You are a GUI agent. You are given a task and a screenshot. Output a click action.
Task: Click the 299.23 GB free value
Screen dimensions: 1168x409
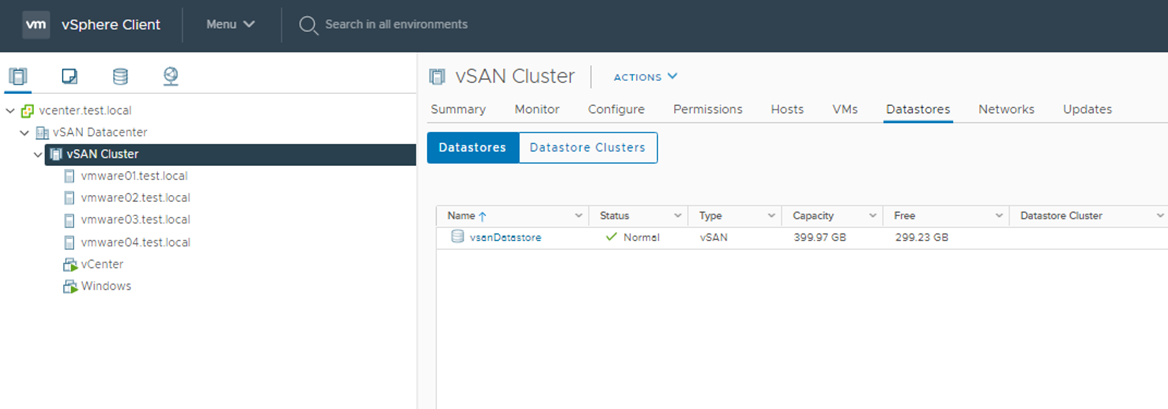[x=921, y=238]
